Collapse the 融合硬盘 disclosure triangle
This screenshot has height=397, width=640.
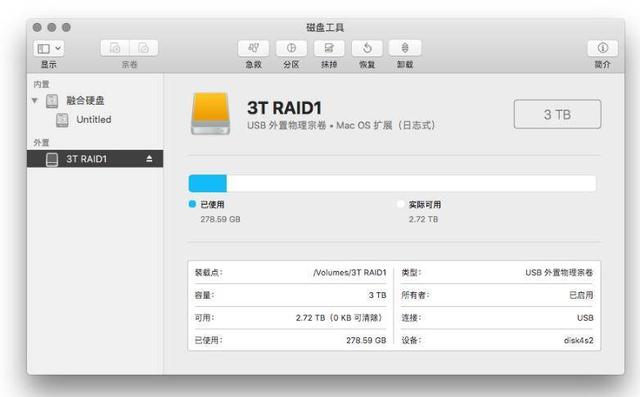(x=35, y=100)
